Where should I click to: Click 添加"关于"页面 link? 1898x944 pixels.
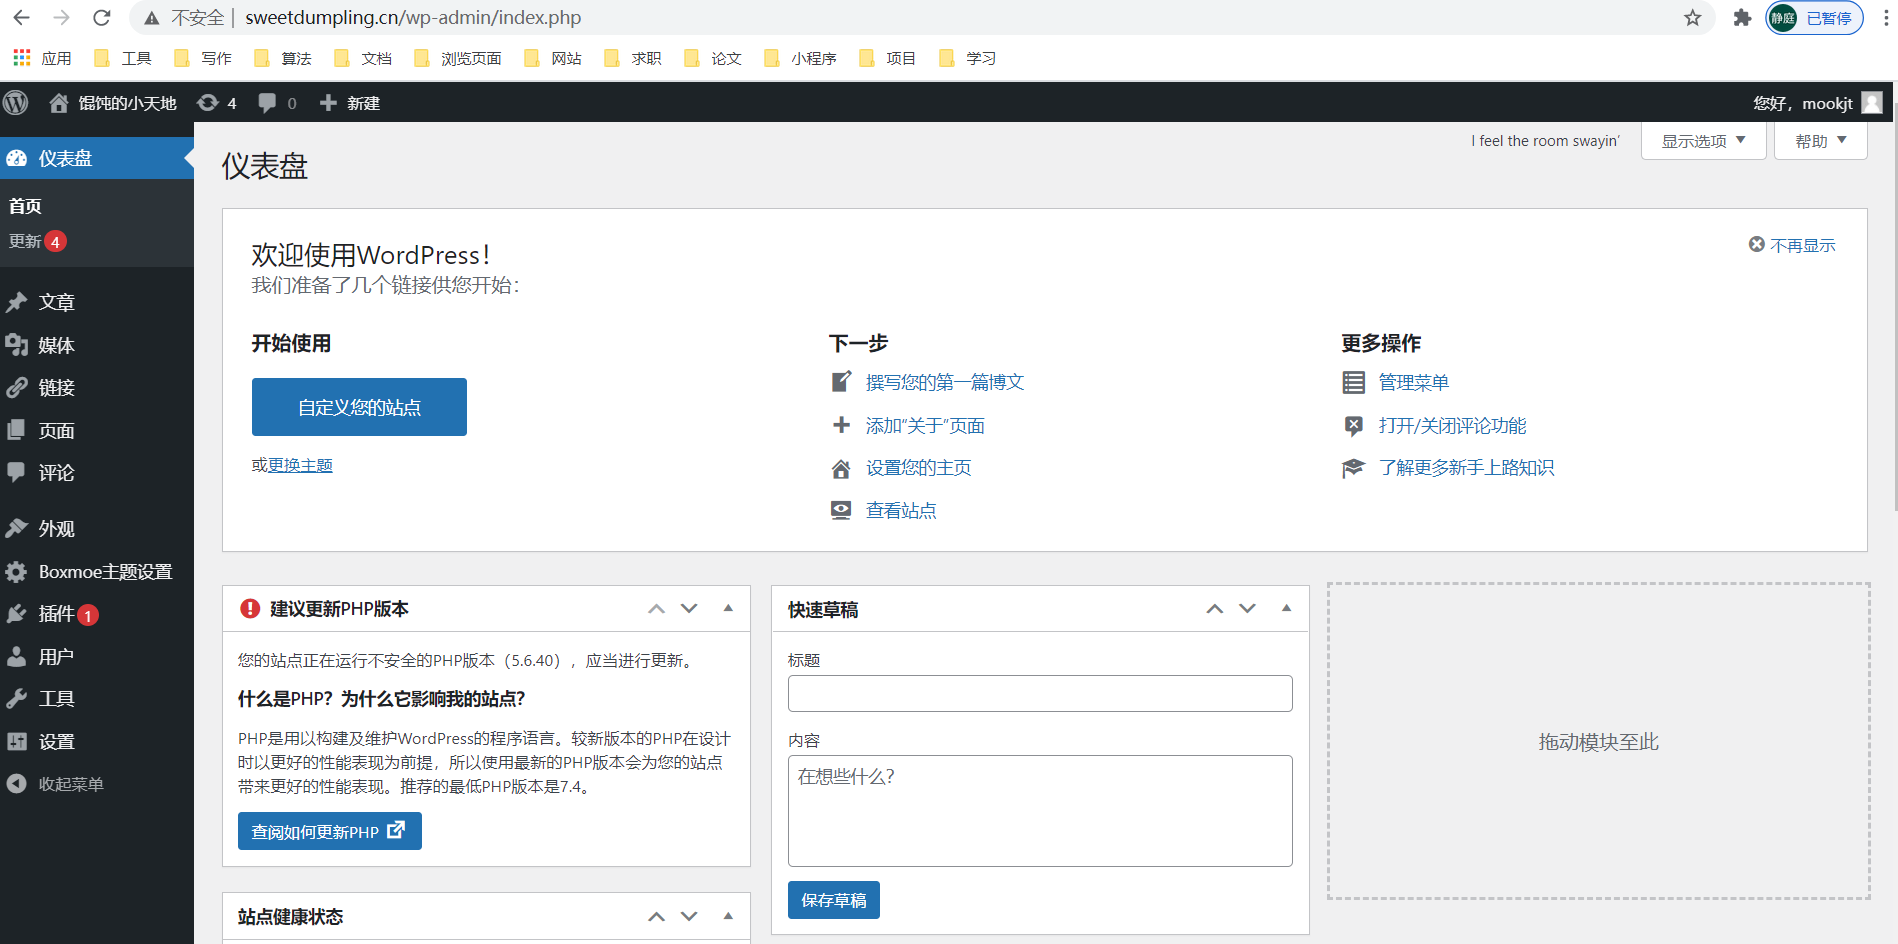tap(925, 426)
